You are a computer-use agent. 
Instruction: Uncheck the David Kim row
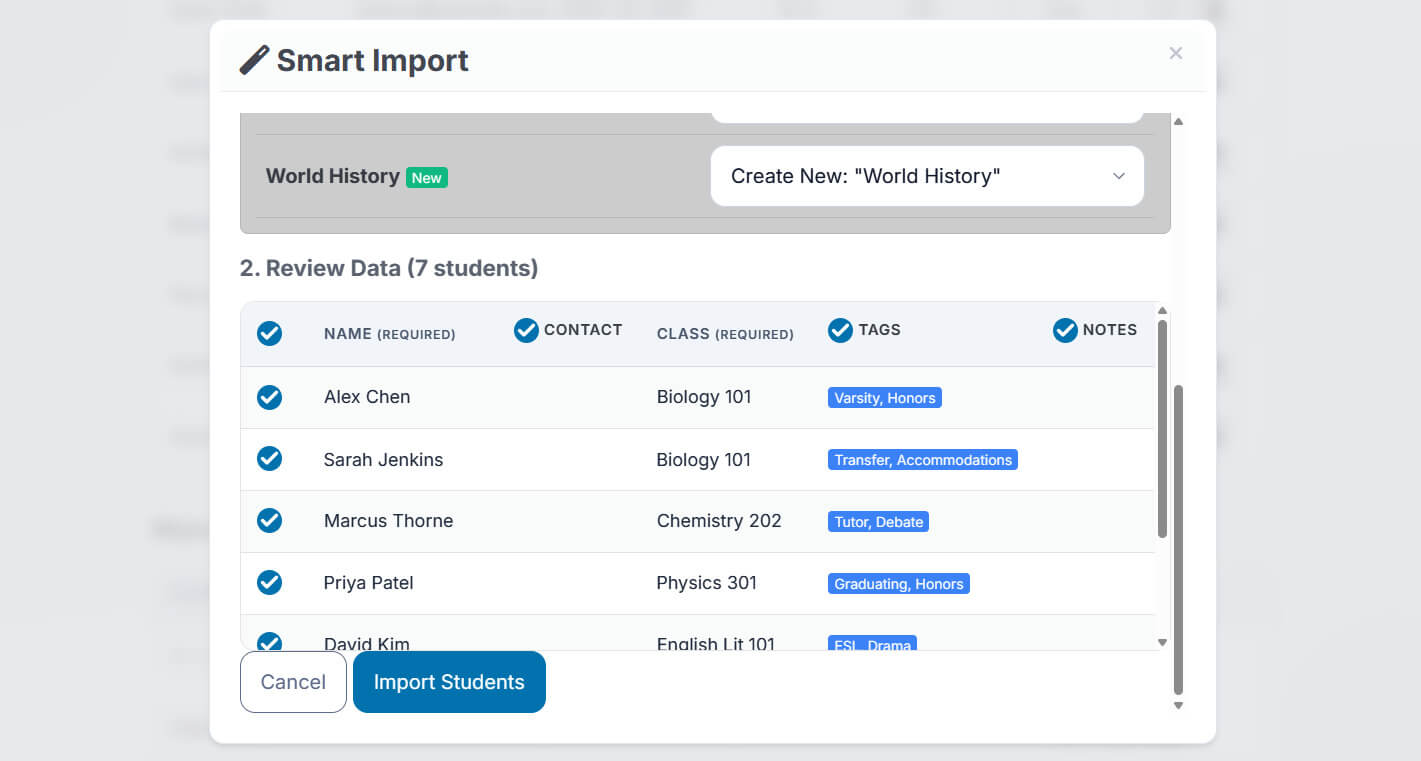(x=269, y=642)
